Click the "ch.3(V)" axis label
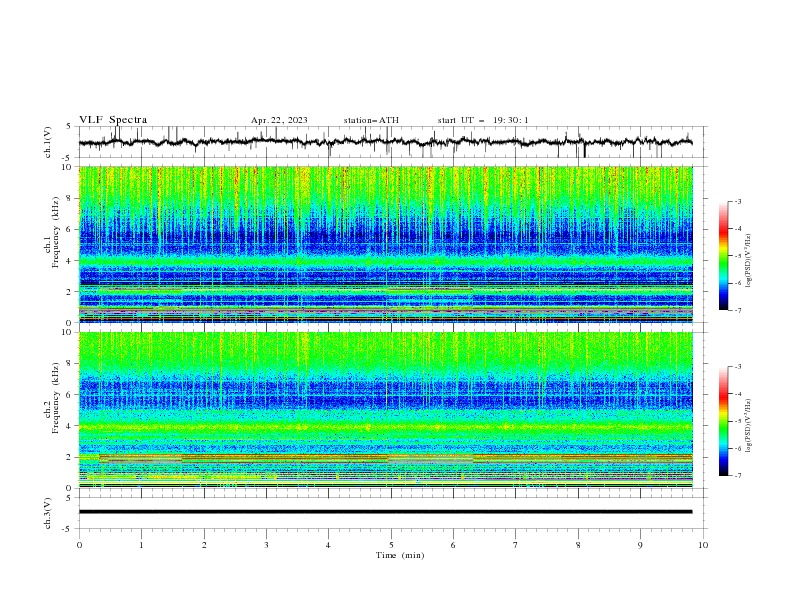792x612 pixels. tap(48, 514)
